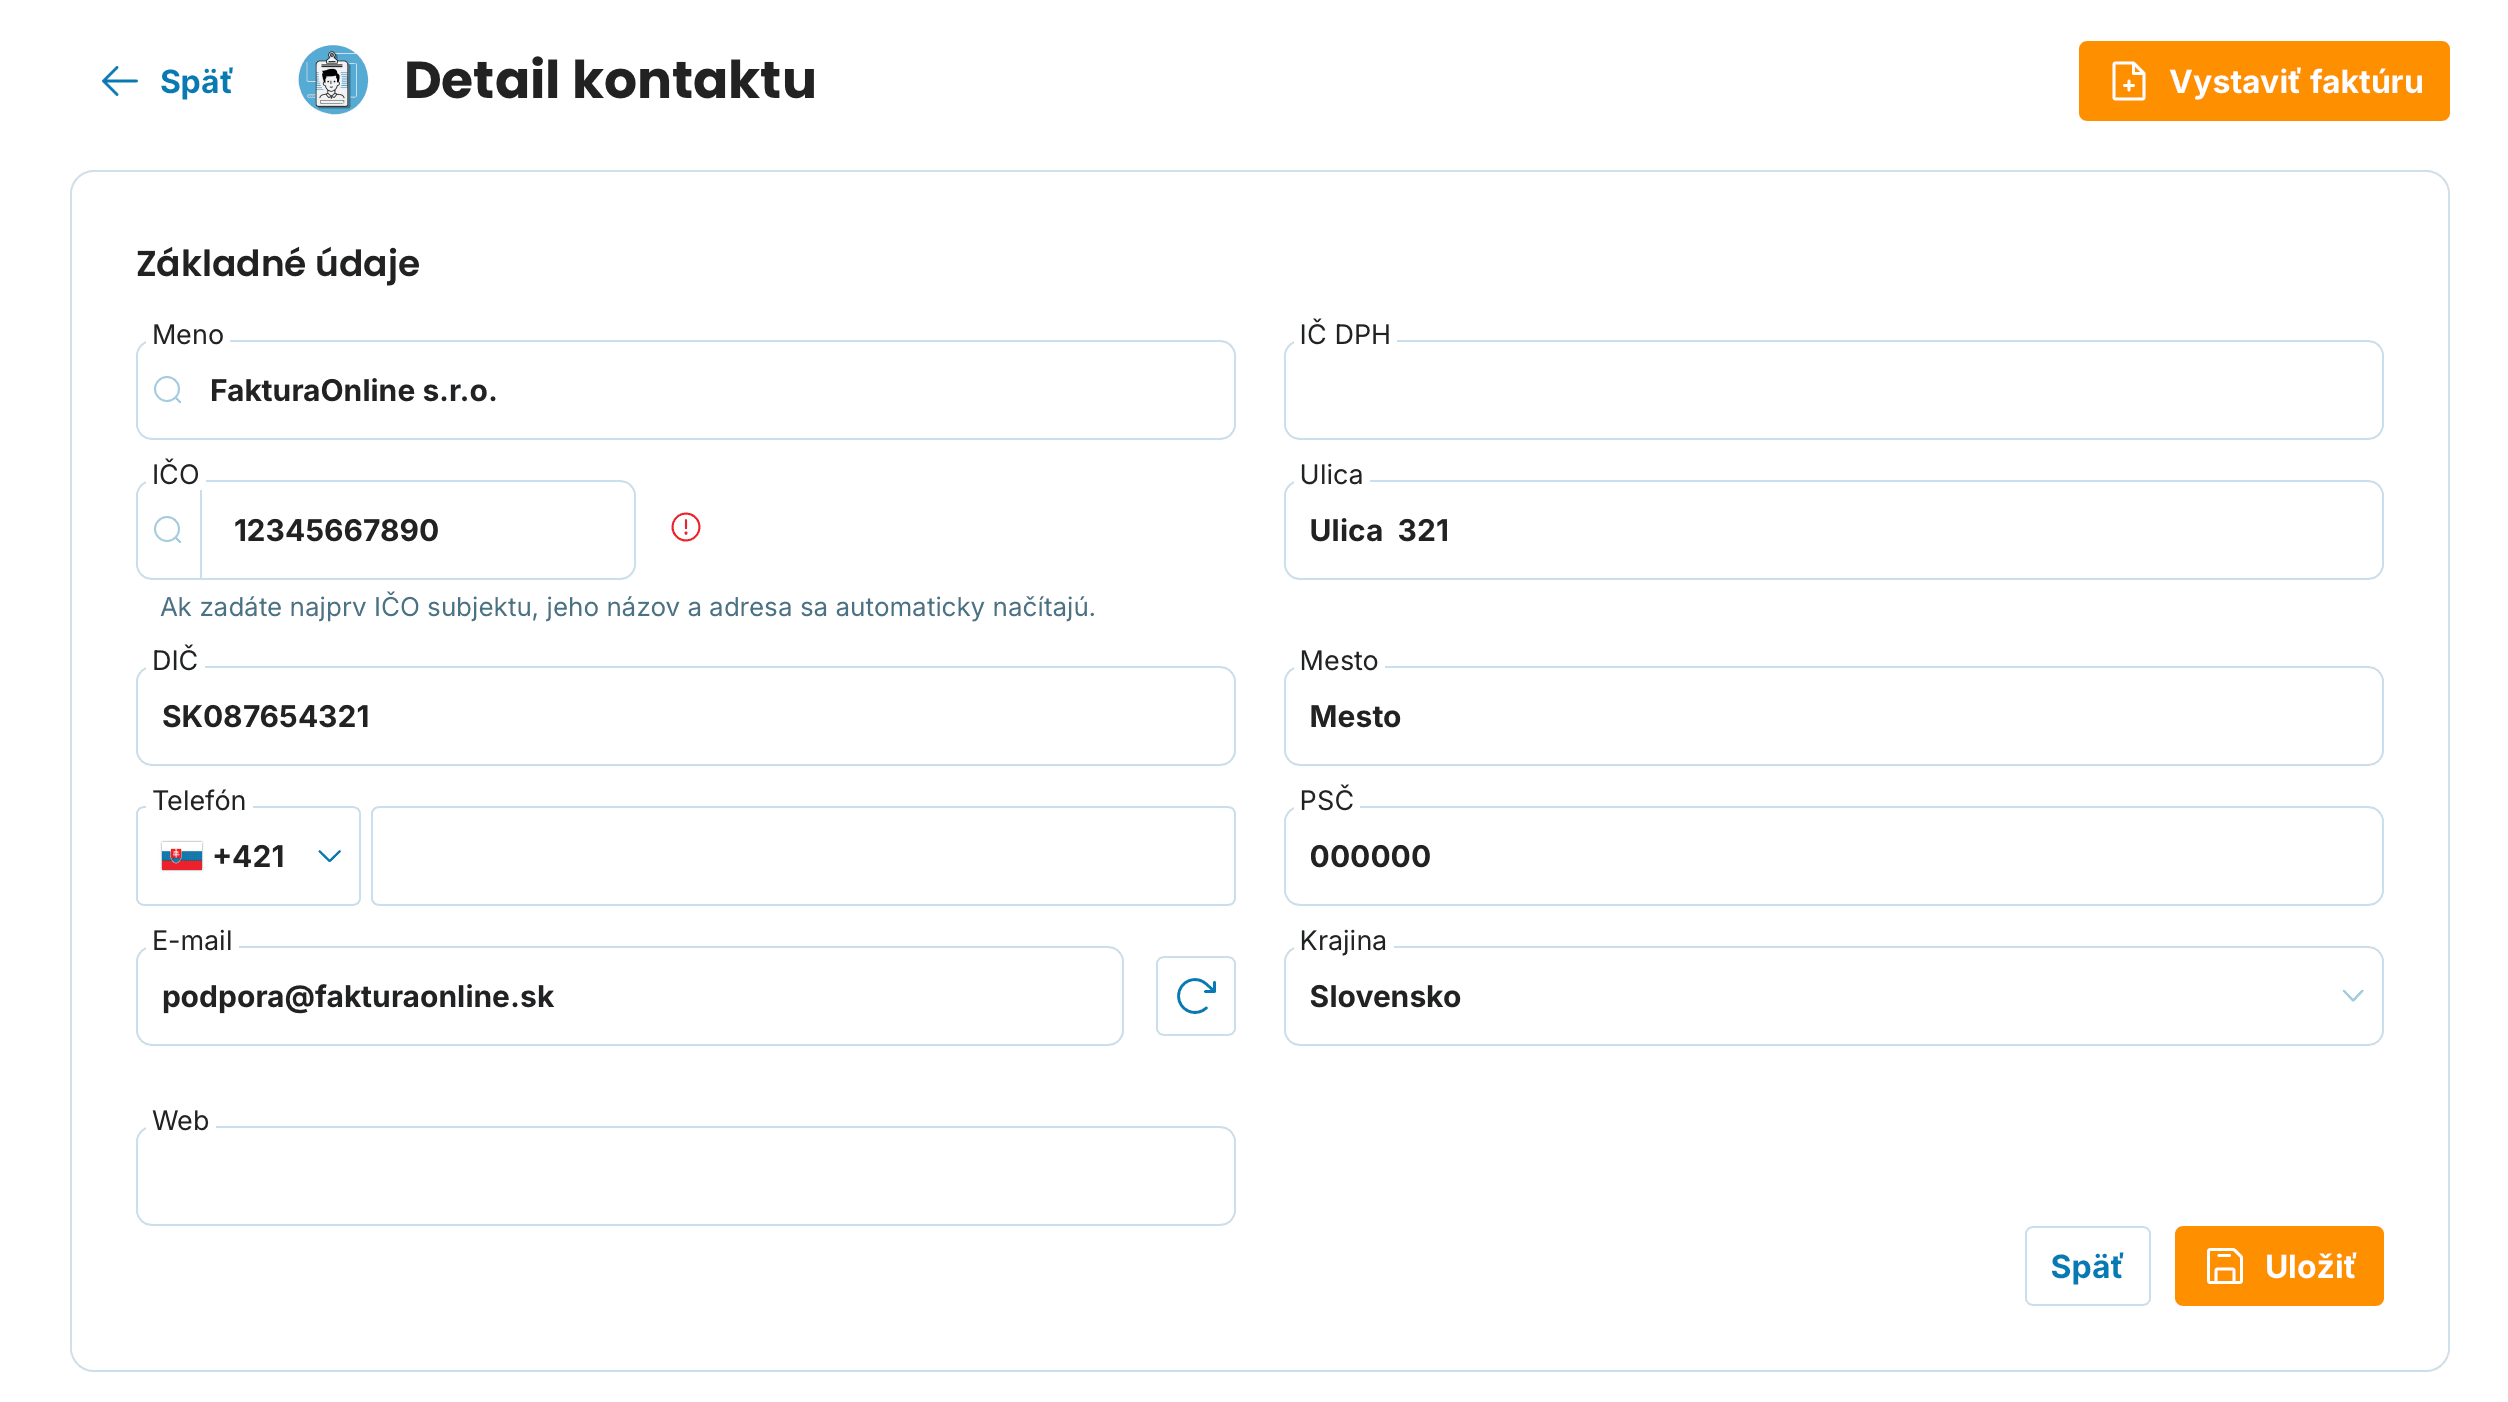Image resolution: width=2508 pixels, height=1402 pixels.
Task: Click the floppy disk icon on Uložiť
Action: tap(2225, 1266)
